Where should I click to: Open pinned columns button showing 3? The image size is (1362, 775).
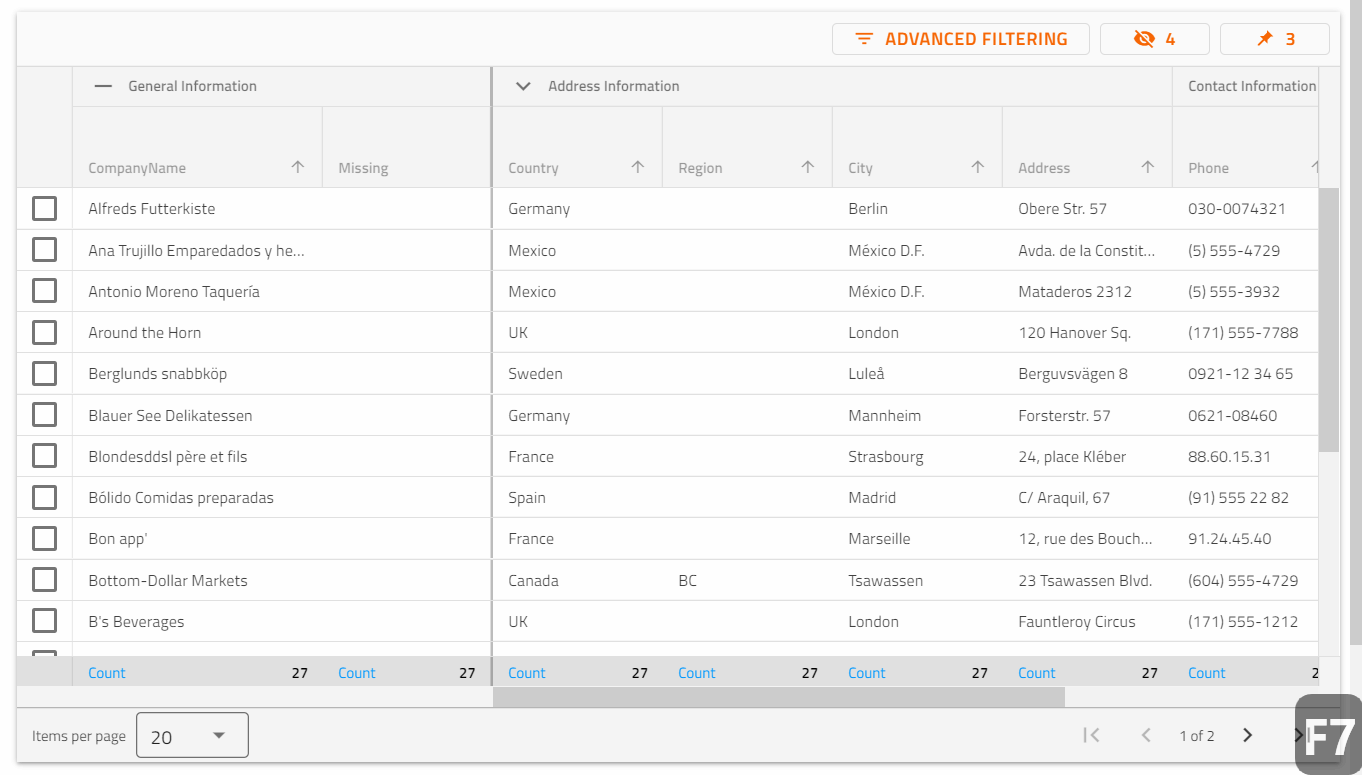point(1274,39)
